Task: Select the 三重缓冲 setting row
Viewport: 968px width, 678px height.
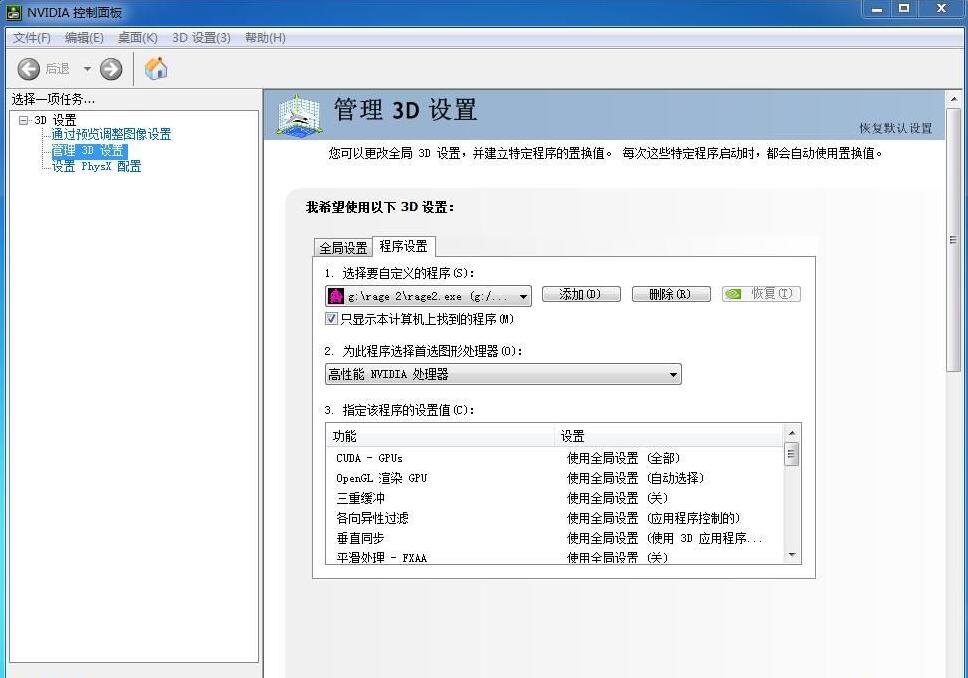Action: (x=555, y=498)
